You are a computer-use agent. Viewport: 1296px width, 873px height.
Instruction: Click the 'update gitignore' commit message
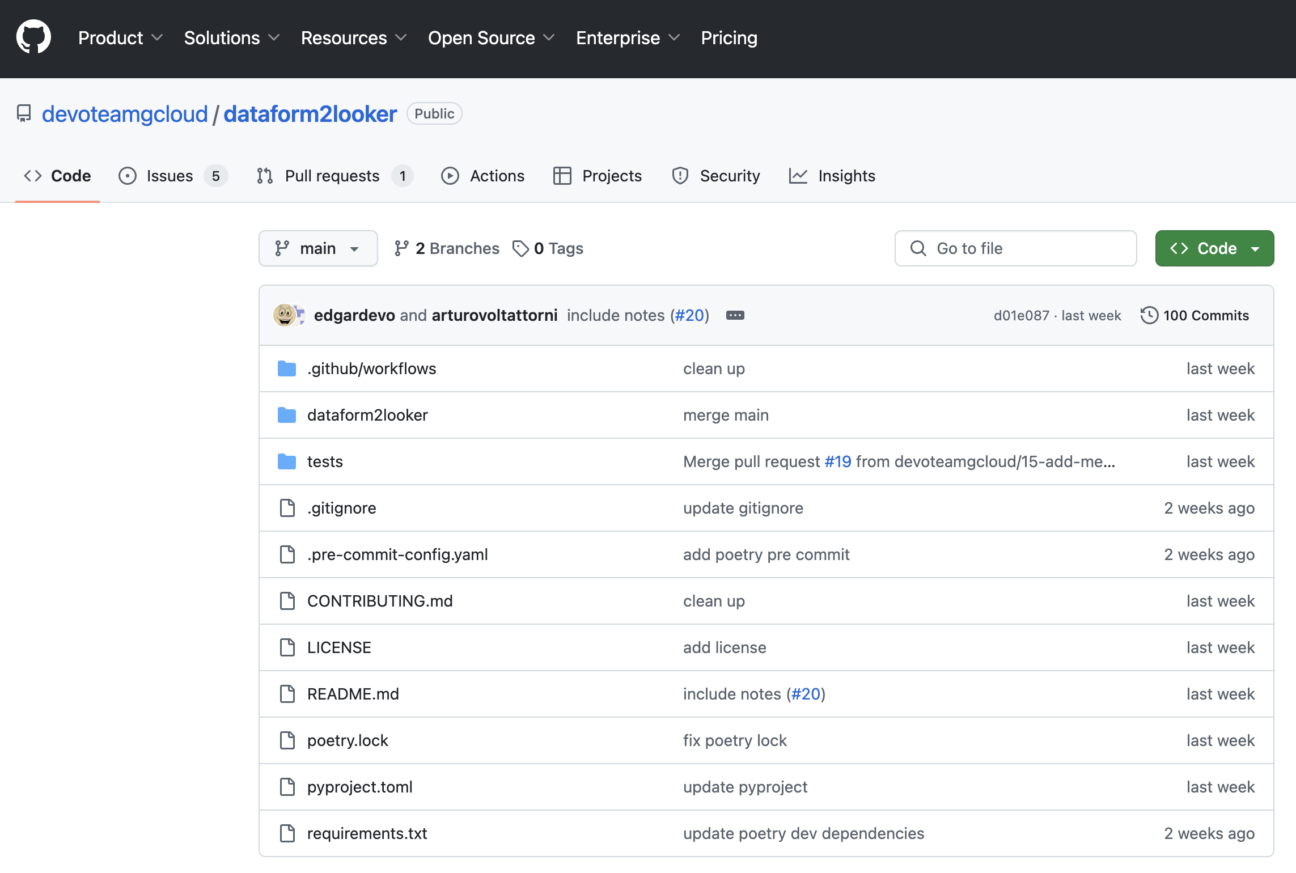743,508
